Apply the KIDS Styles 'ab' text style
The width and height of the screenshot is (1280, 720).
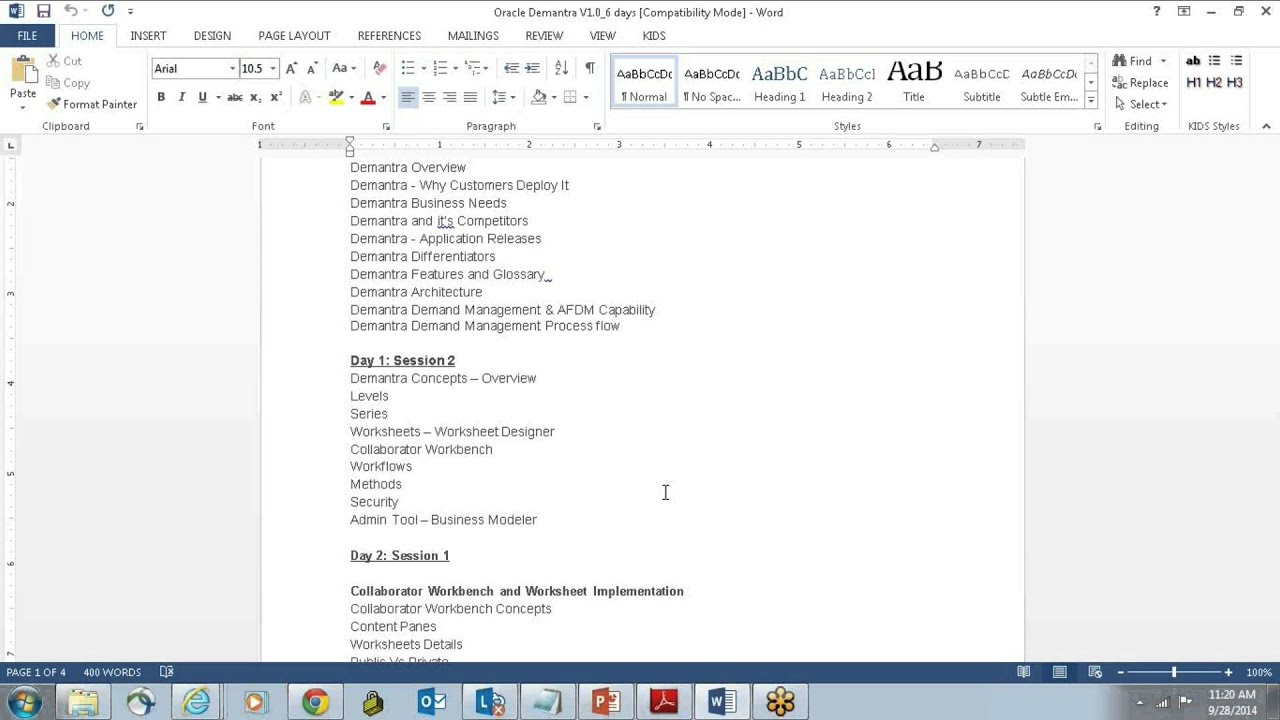[x=1193, y=61]
